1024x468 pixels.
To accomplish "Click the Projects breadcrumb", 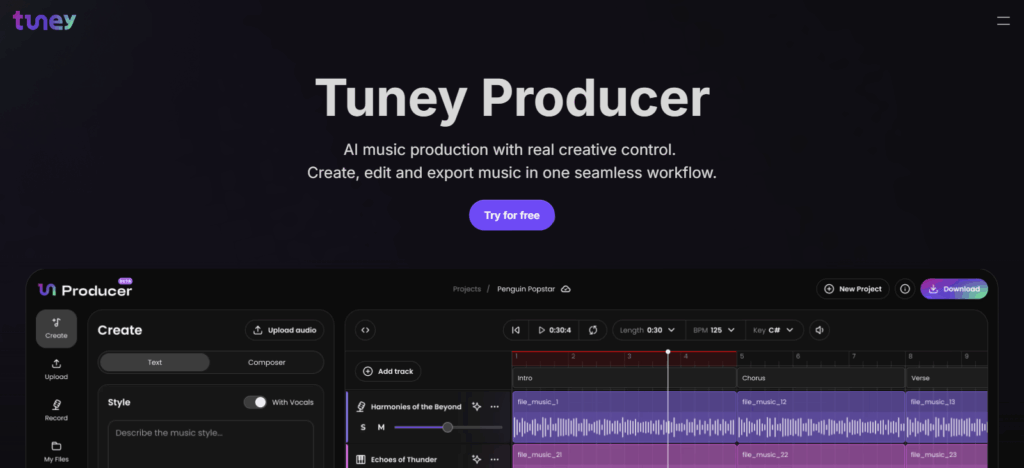I will tap(466, 289).
